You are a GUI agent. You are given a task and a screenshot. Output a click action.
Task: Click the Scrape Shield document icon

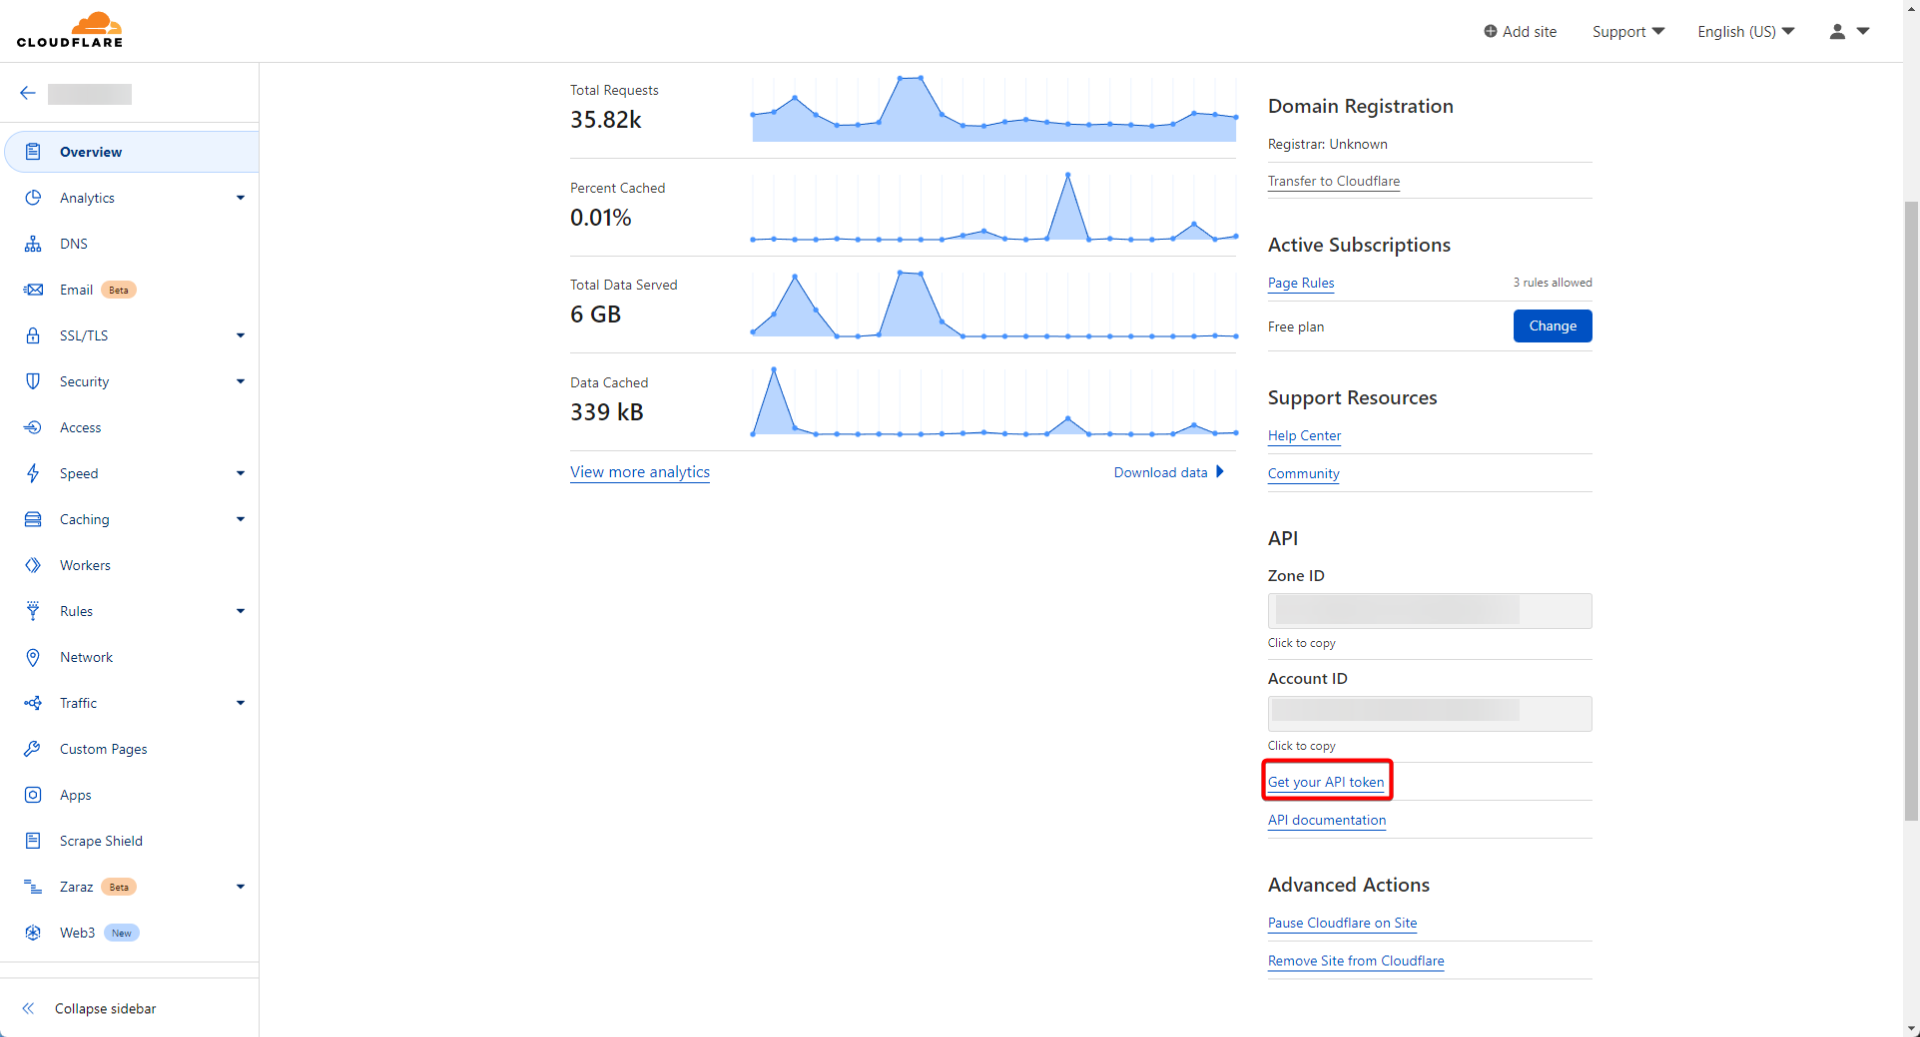pyautogui.click(x=33, y=841)
